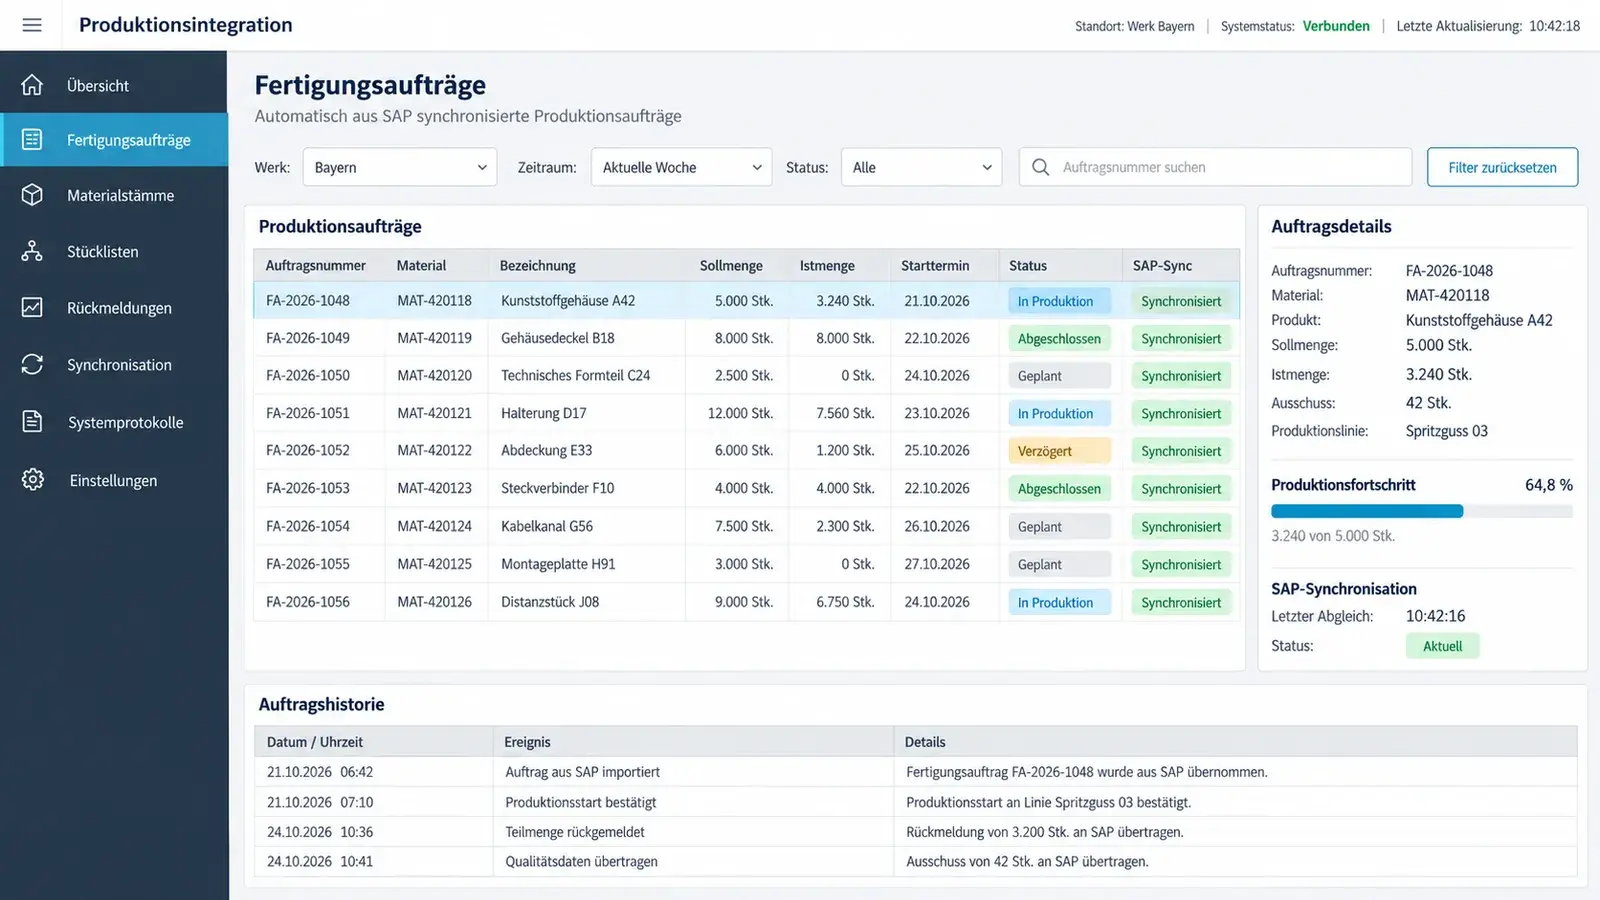Select order row FA-2026-1049
The image size is (1600, 900).
(746, 338)
